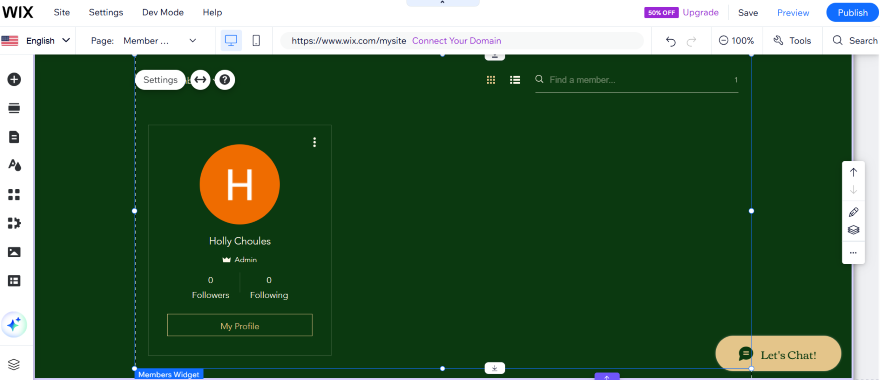Click the layers icon in right toolbar
The image size is (880, 380).
(853, 230)
